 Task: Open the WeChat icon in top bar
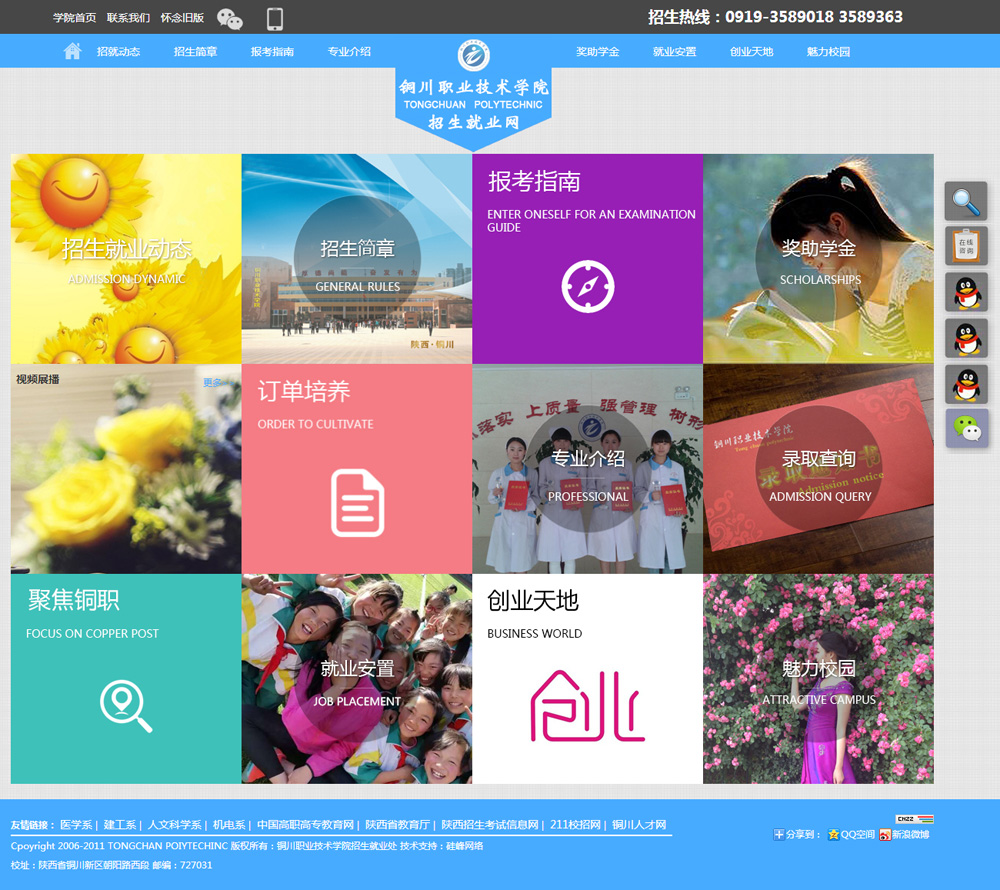[x=230, y=18]
